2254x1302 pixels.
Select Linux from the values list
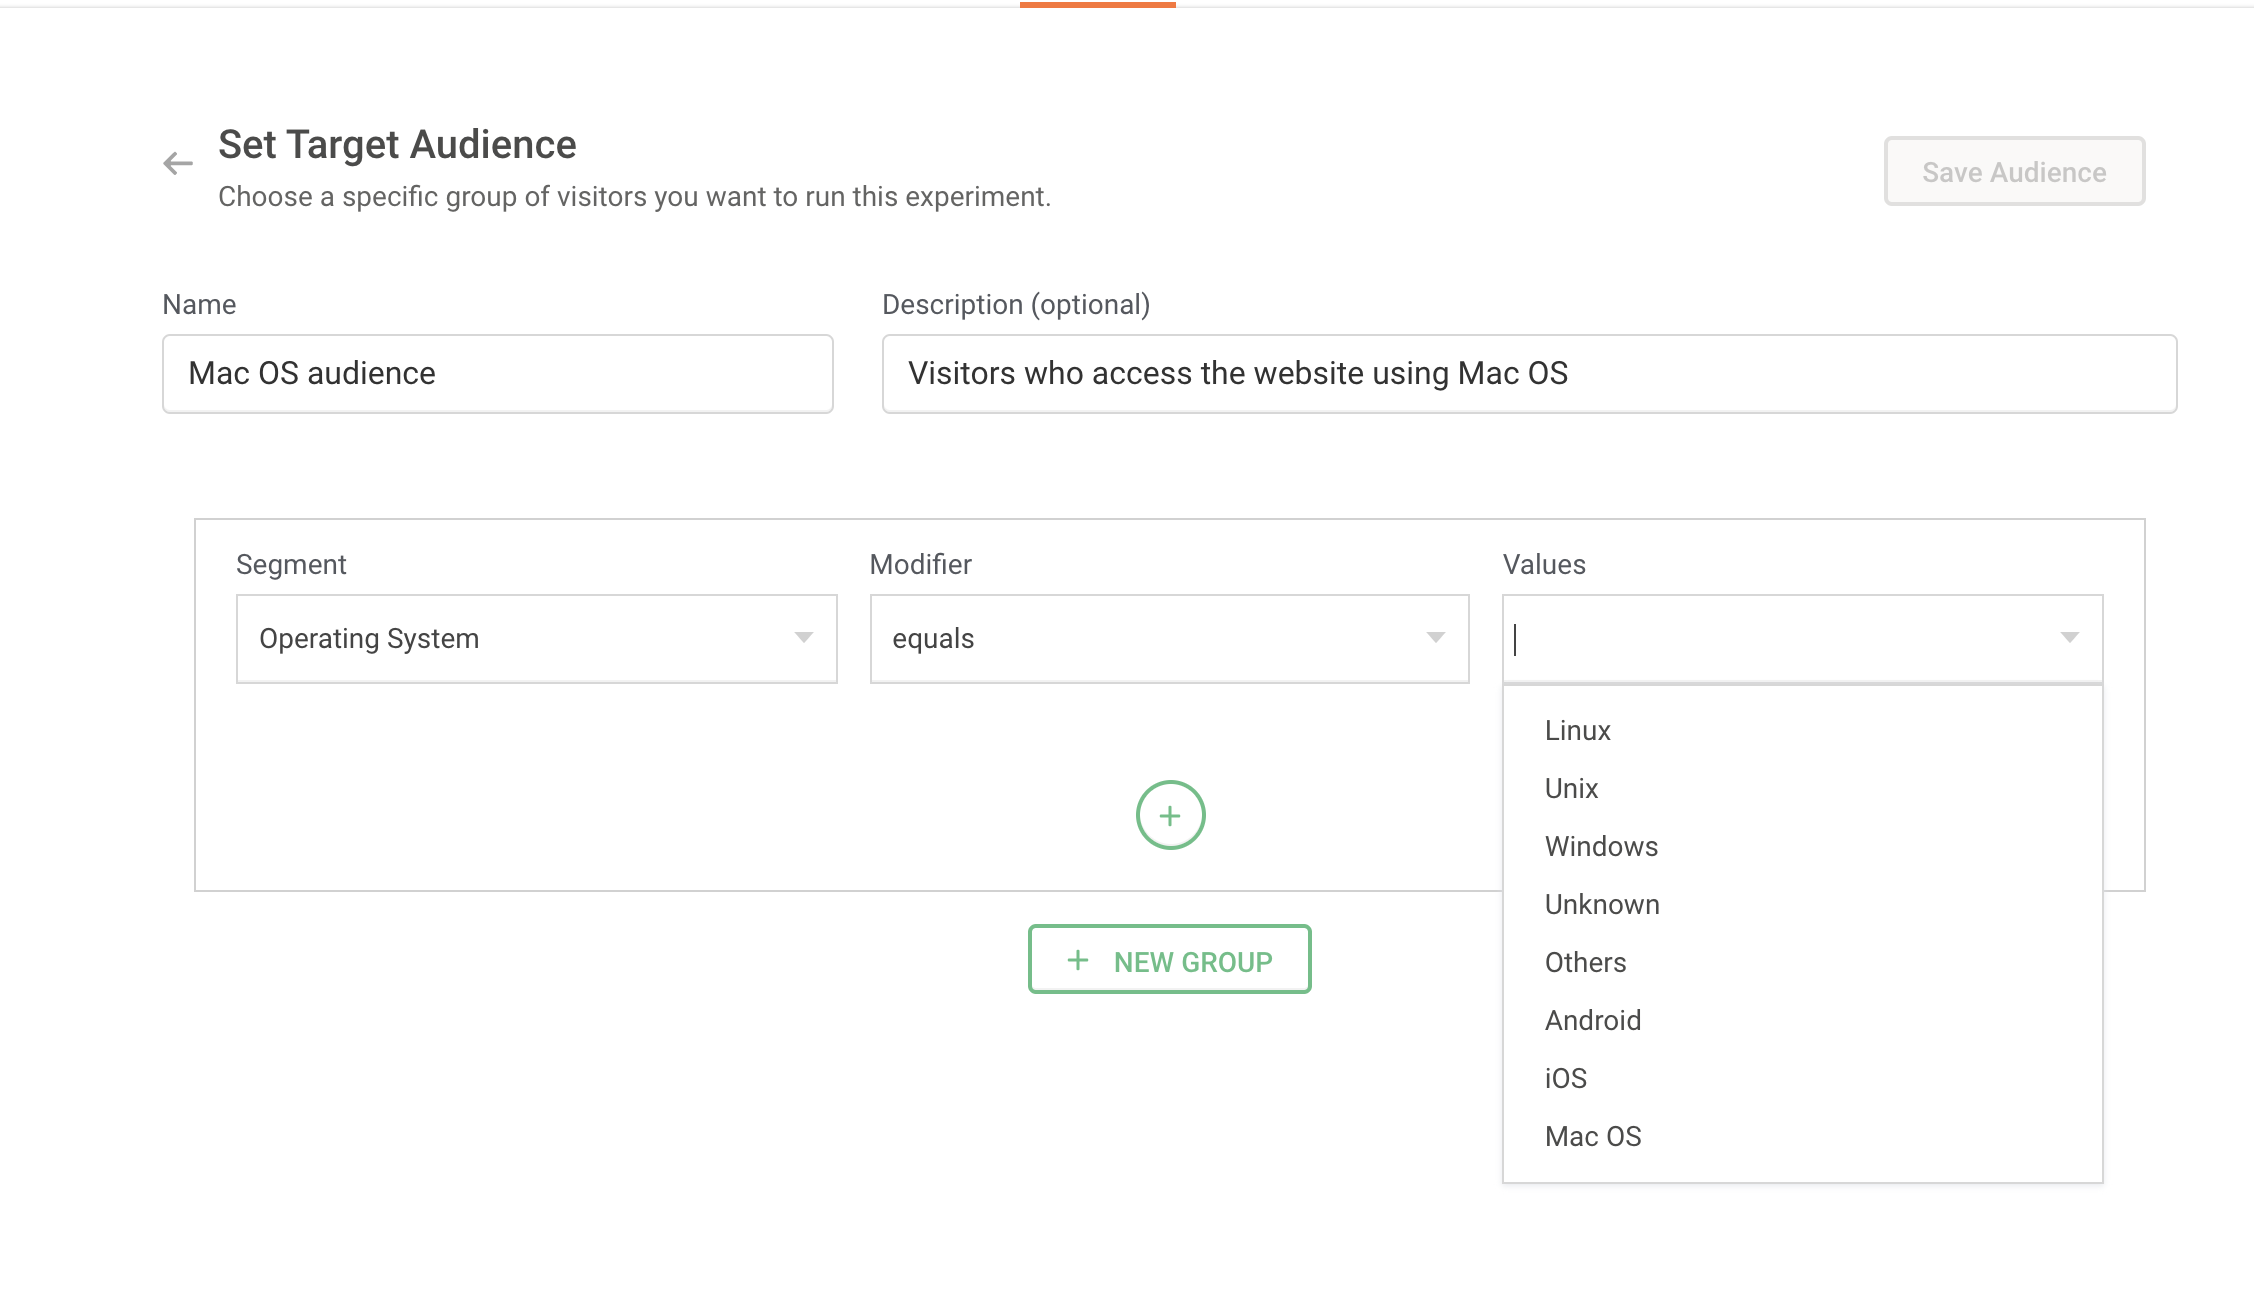(1577, 731)
